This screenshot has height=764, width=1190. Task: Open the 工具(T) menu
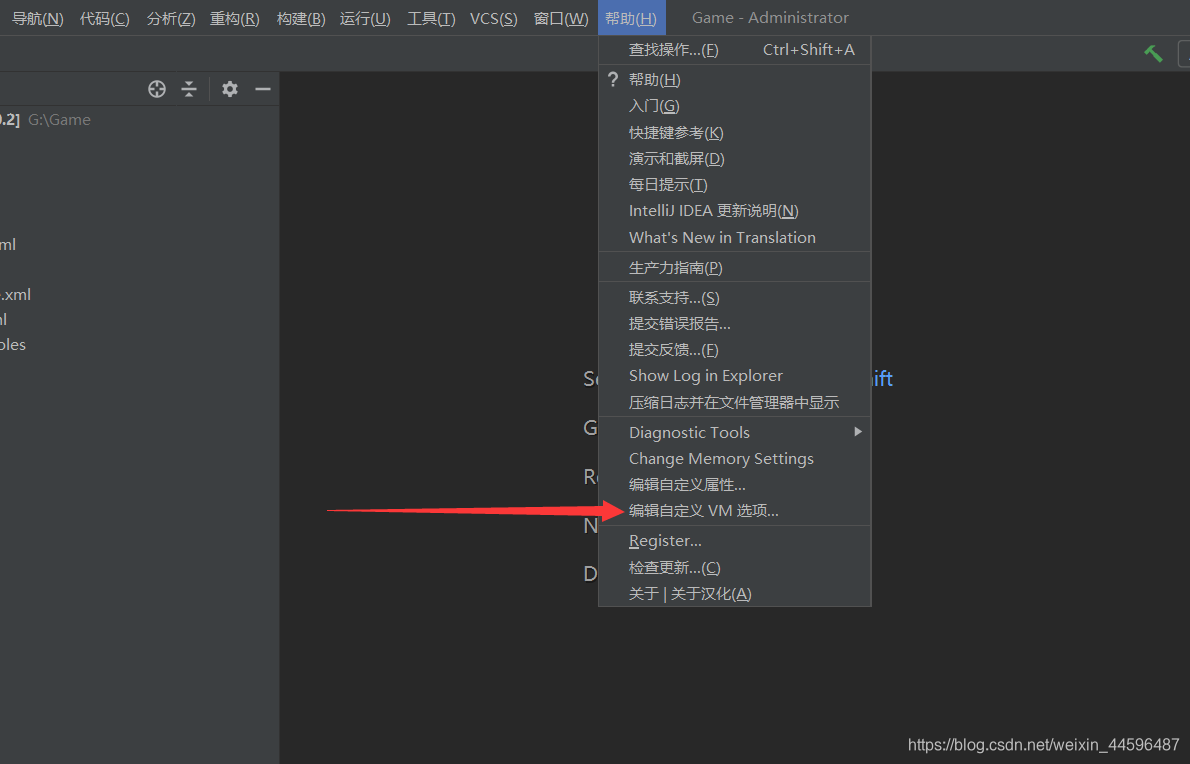tap(431, 18)
